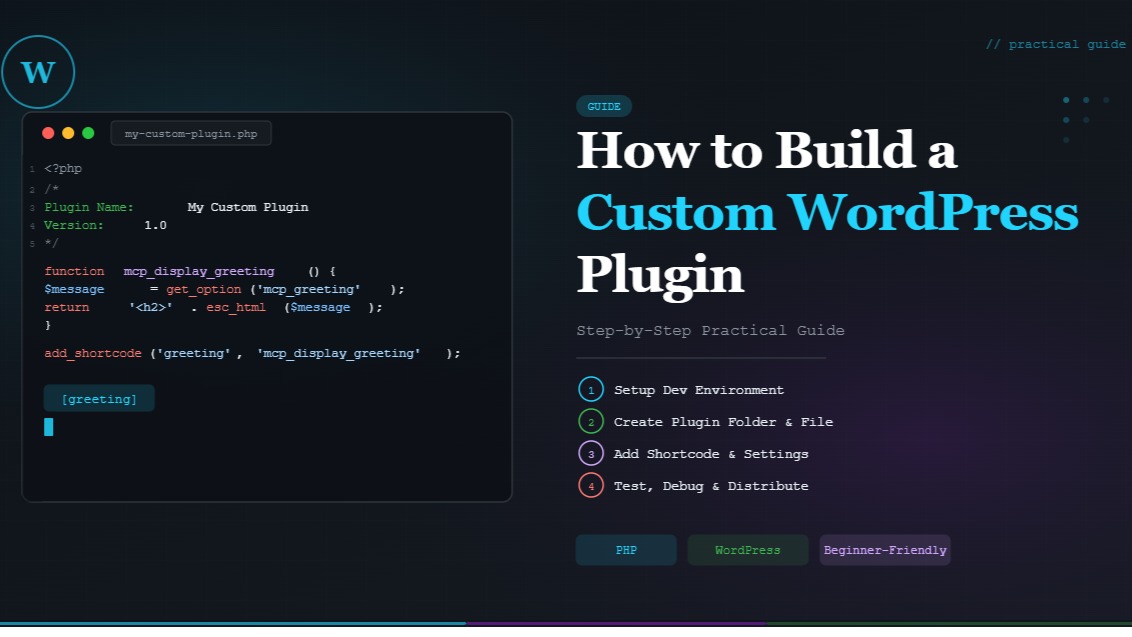The height and width of the screenshot is (637, 1132).
Task: Click the PHP tag
Action: point(626,550)
